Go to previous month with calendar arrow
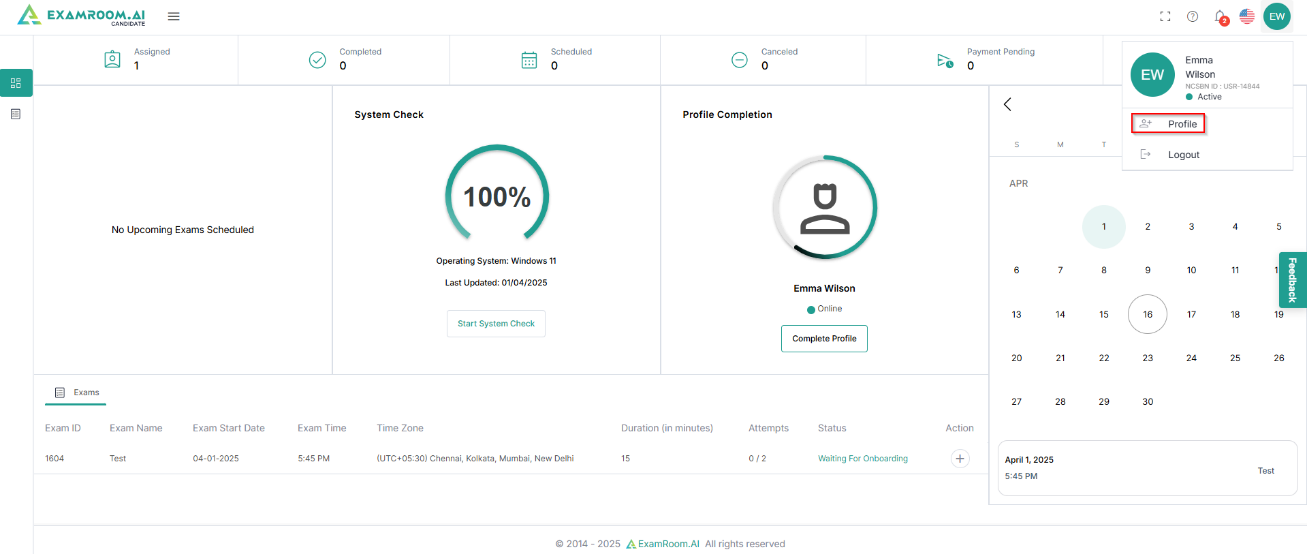The height and width of the screenshot is (554, 1307). pyautogui.click(x=1008, y=104)
